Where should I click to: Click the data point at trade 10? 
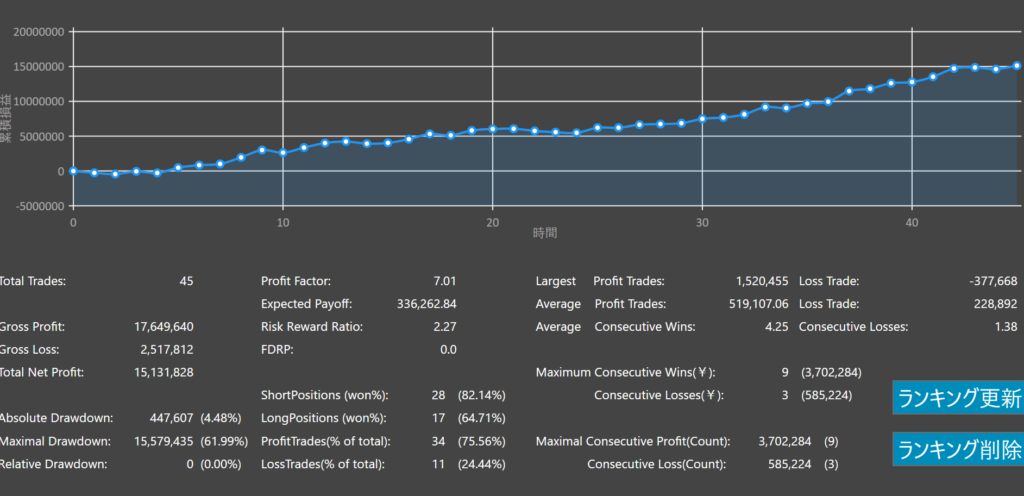click(x=283, y=153)
